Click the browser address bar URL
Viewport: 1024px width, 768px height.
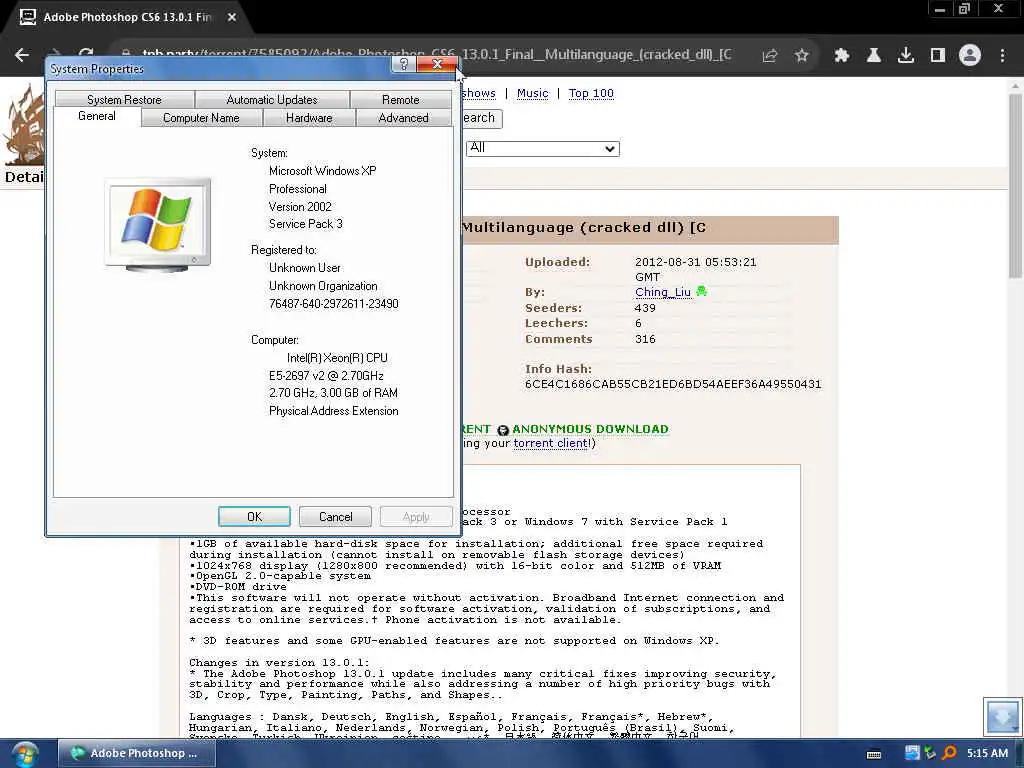click(436, 55)
